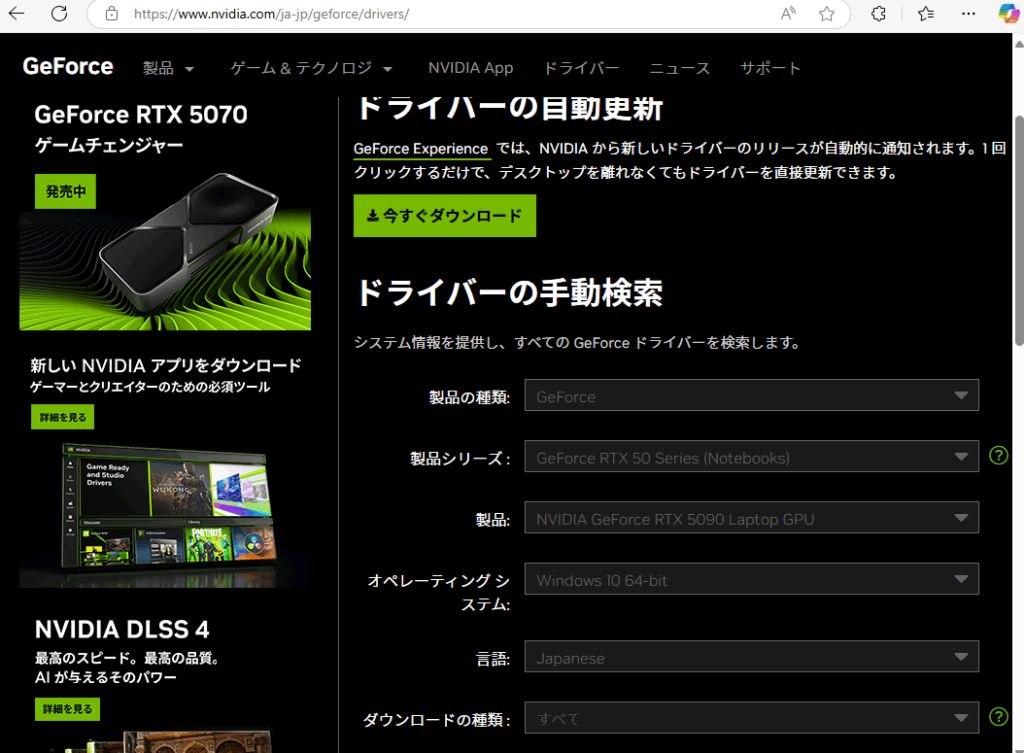Click the 今すぐダウンロード button
This screenshot has width=1024, height=753.
tap(445, 216)
